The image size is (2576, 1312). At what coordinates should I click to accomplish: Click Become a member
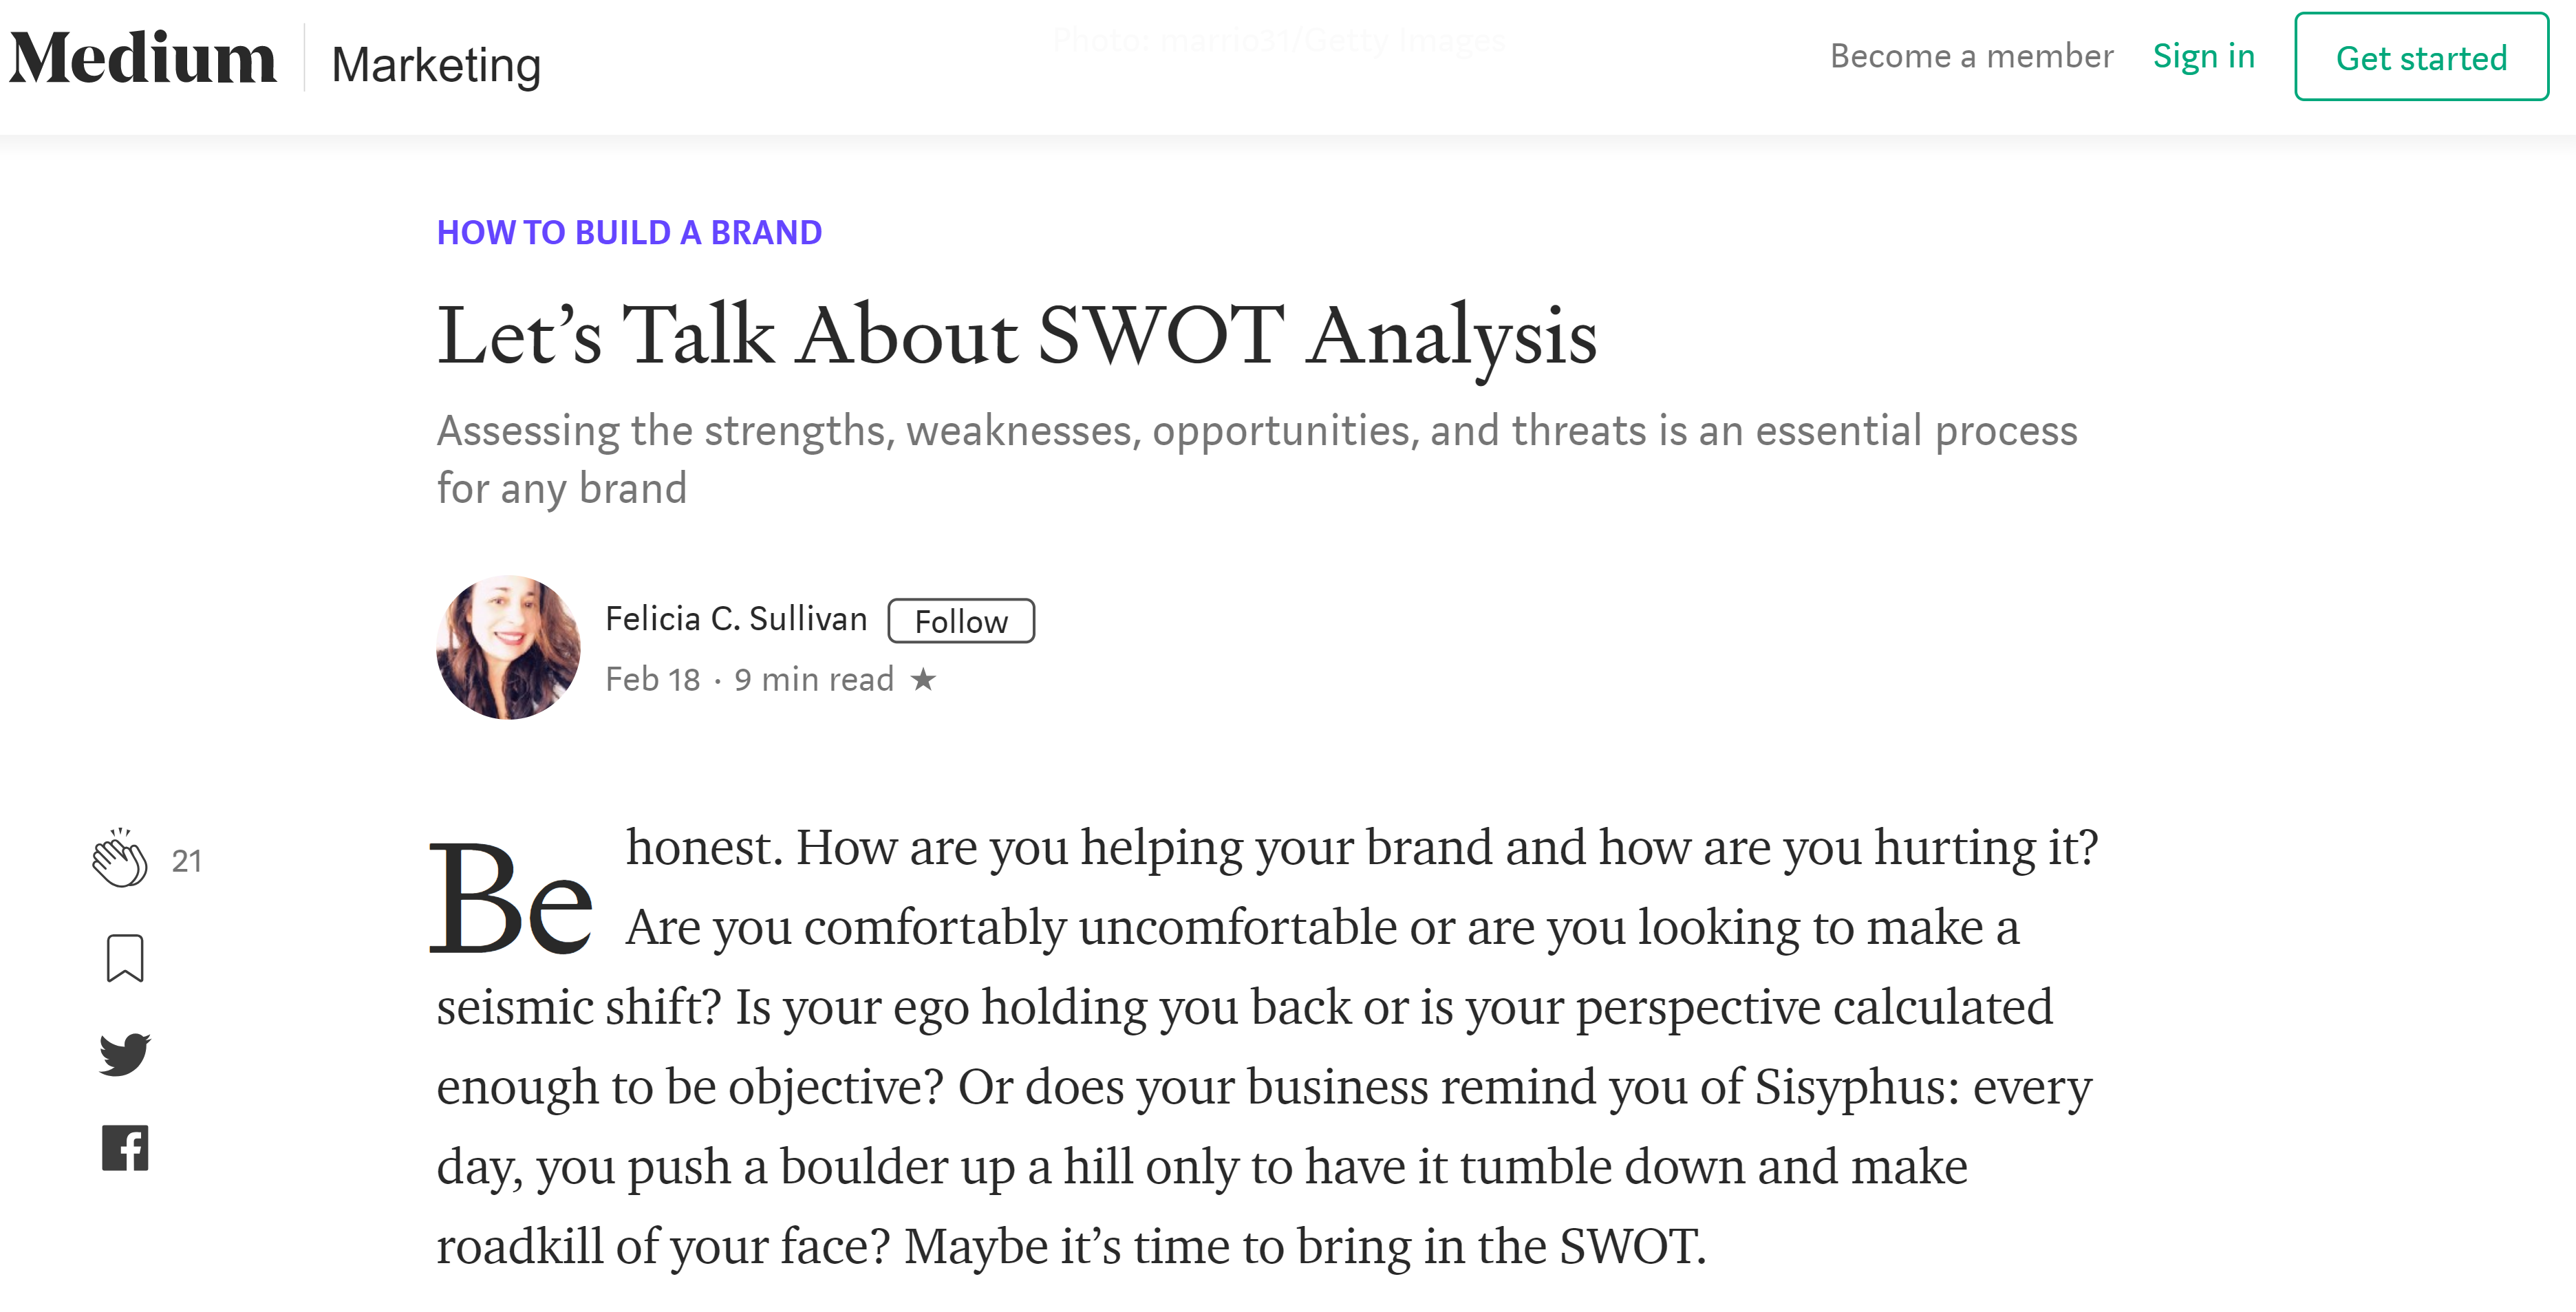[x=1972, y=57]
